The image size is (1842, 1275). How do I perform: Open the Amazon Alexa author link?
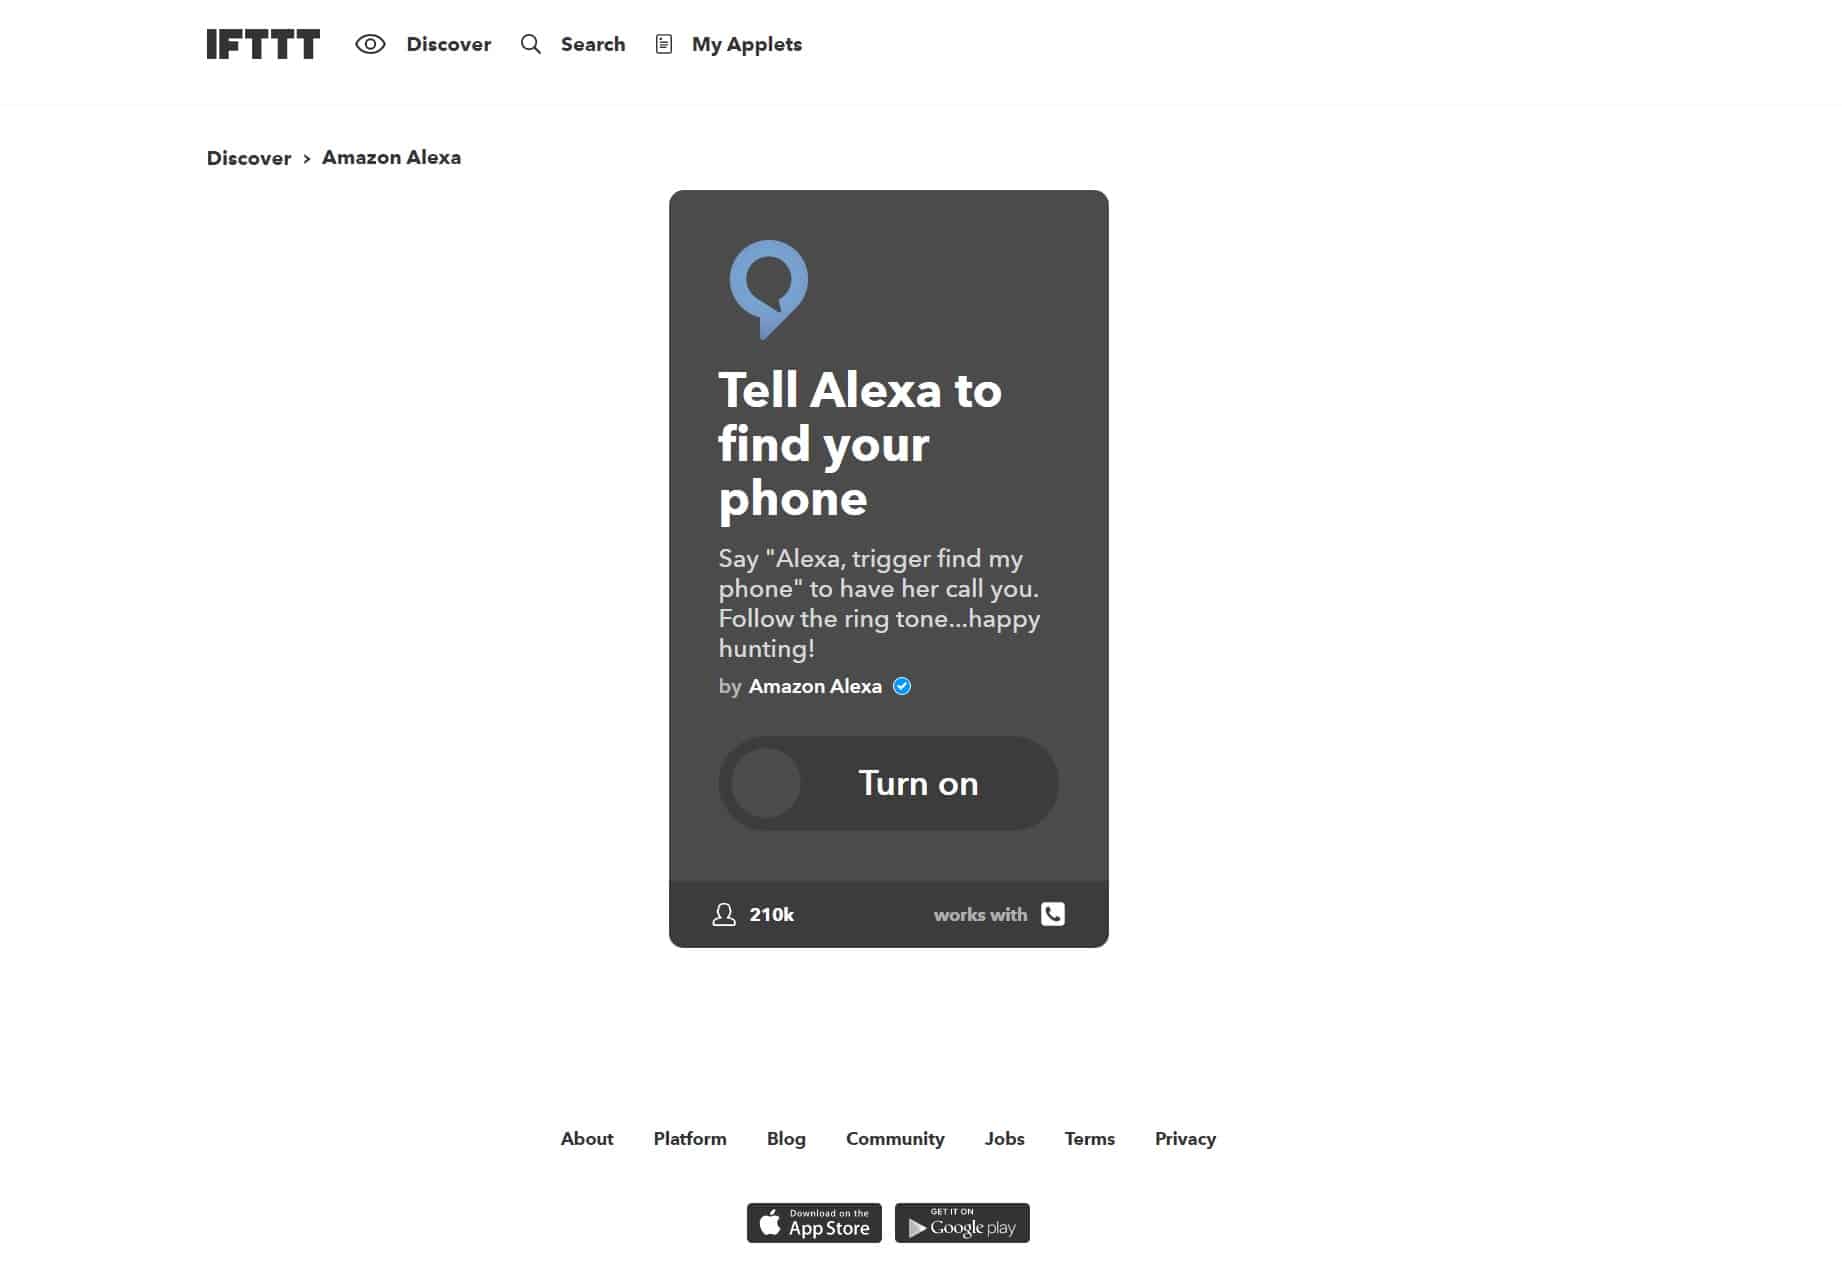(x=815, y=686)
